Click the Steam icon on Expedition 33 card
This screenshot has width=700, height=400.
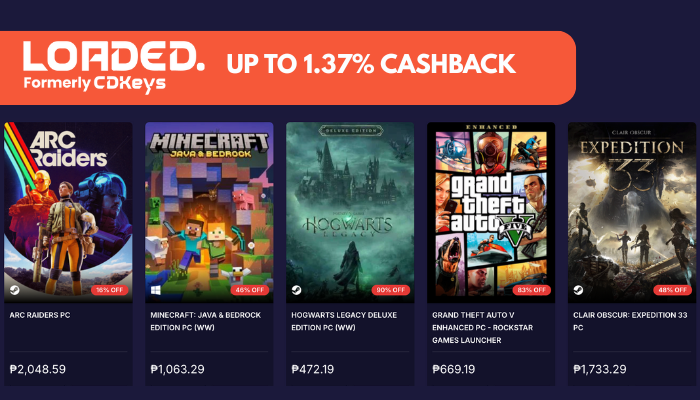pyautogui.click(x=579, y=290)
